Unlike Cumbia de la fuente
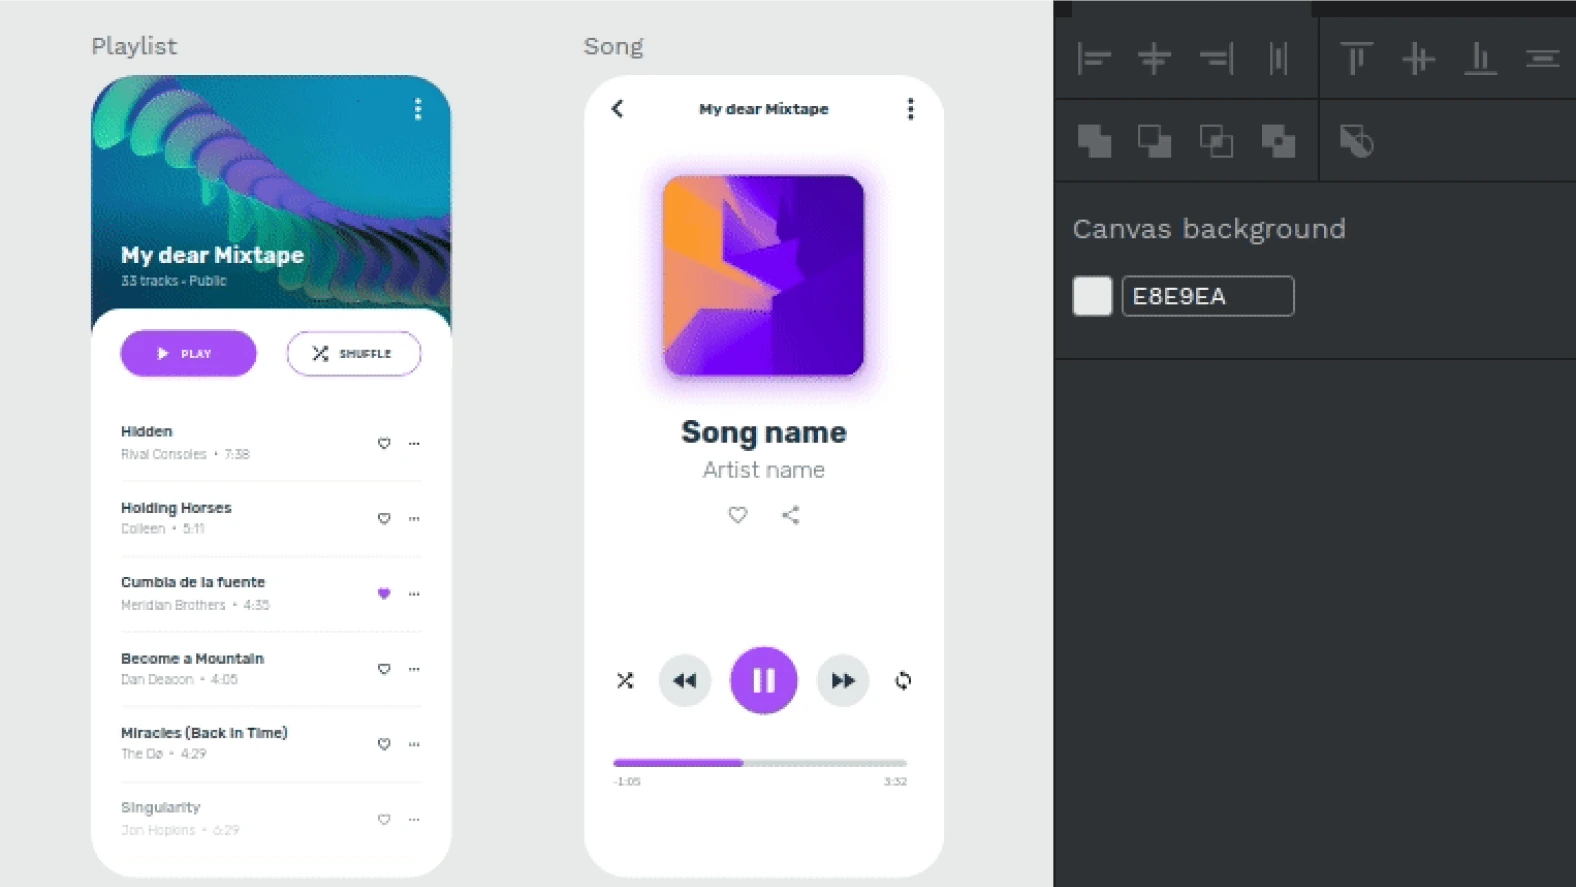Screen dimensions: 1576x887 (384, 593)
